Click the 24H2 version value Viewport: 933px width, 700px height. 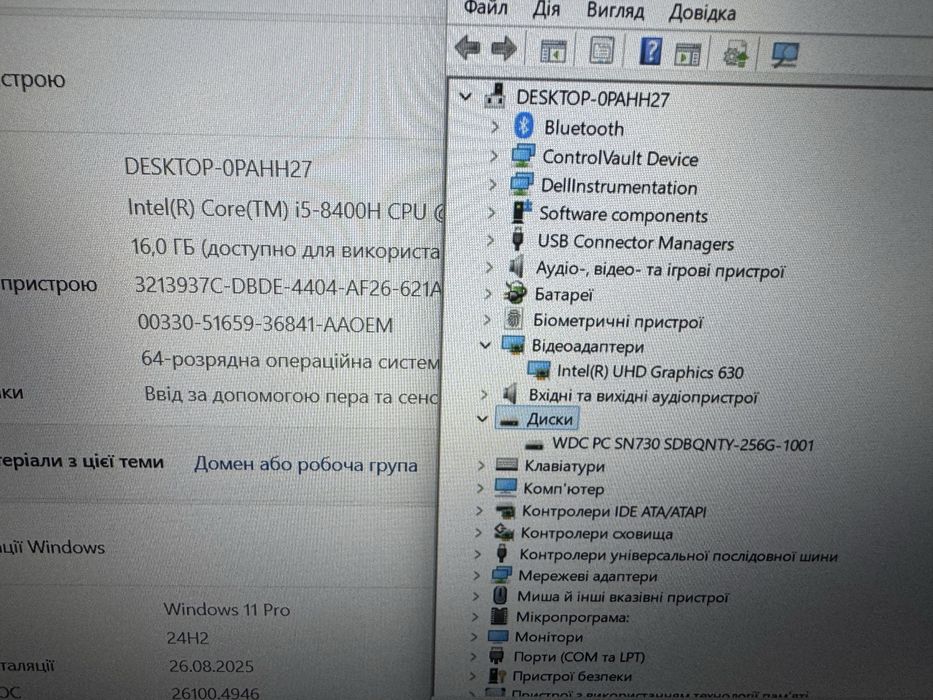(187, 638)
